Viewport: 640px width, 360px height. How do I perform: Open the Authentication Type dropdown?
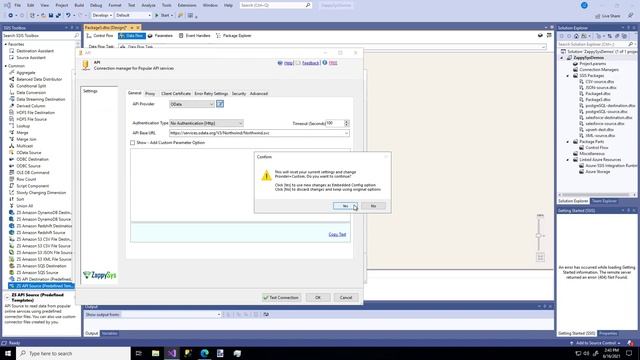click(206, 123)
